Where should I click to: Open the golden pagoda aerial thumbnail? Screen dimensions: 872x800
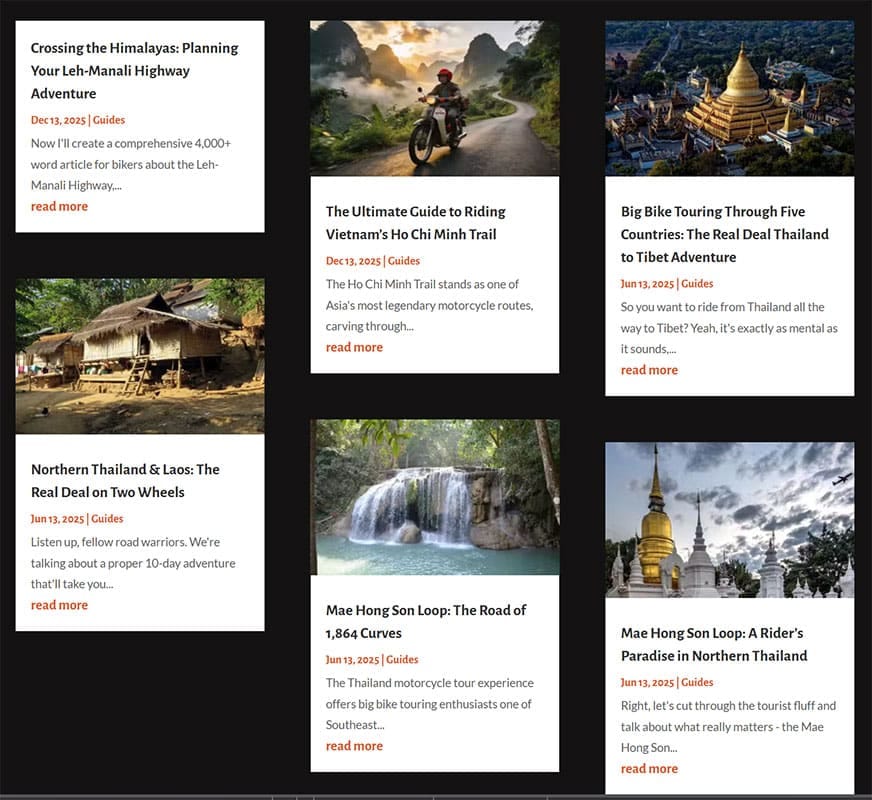point(730,98)
